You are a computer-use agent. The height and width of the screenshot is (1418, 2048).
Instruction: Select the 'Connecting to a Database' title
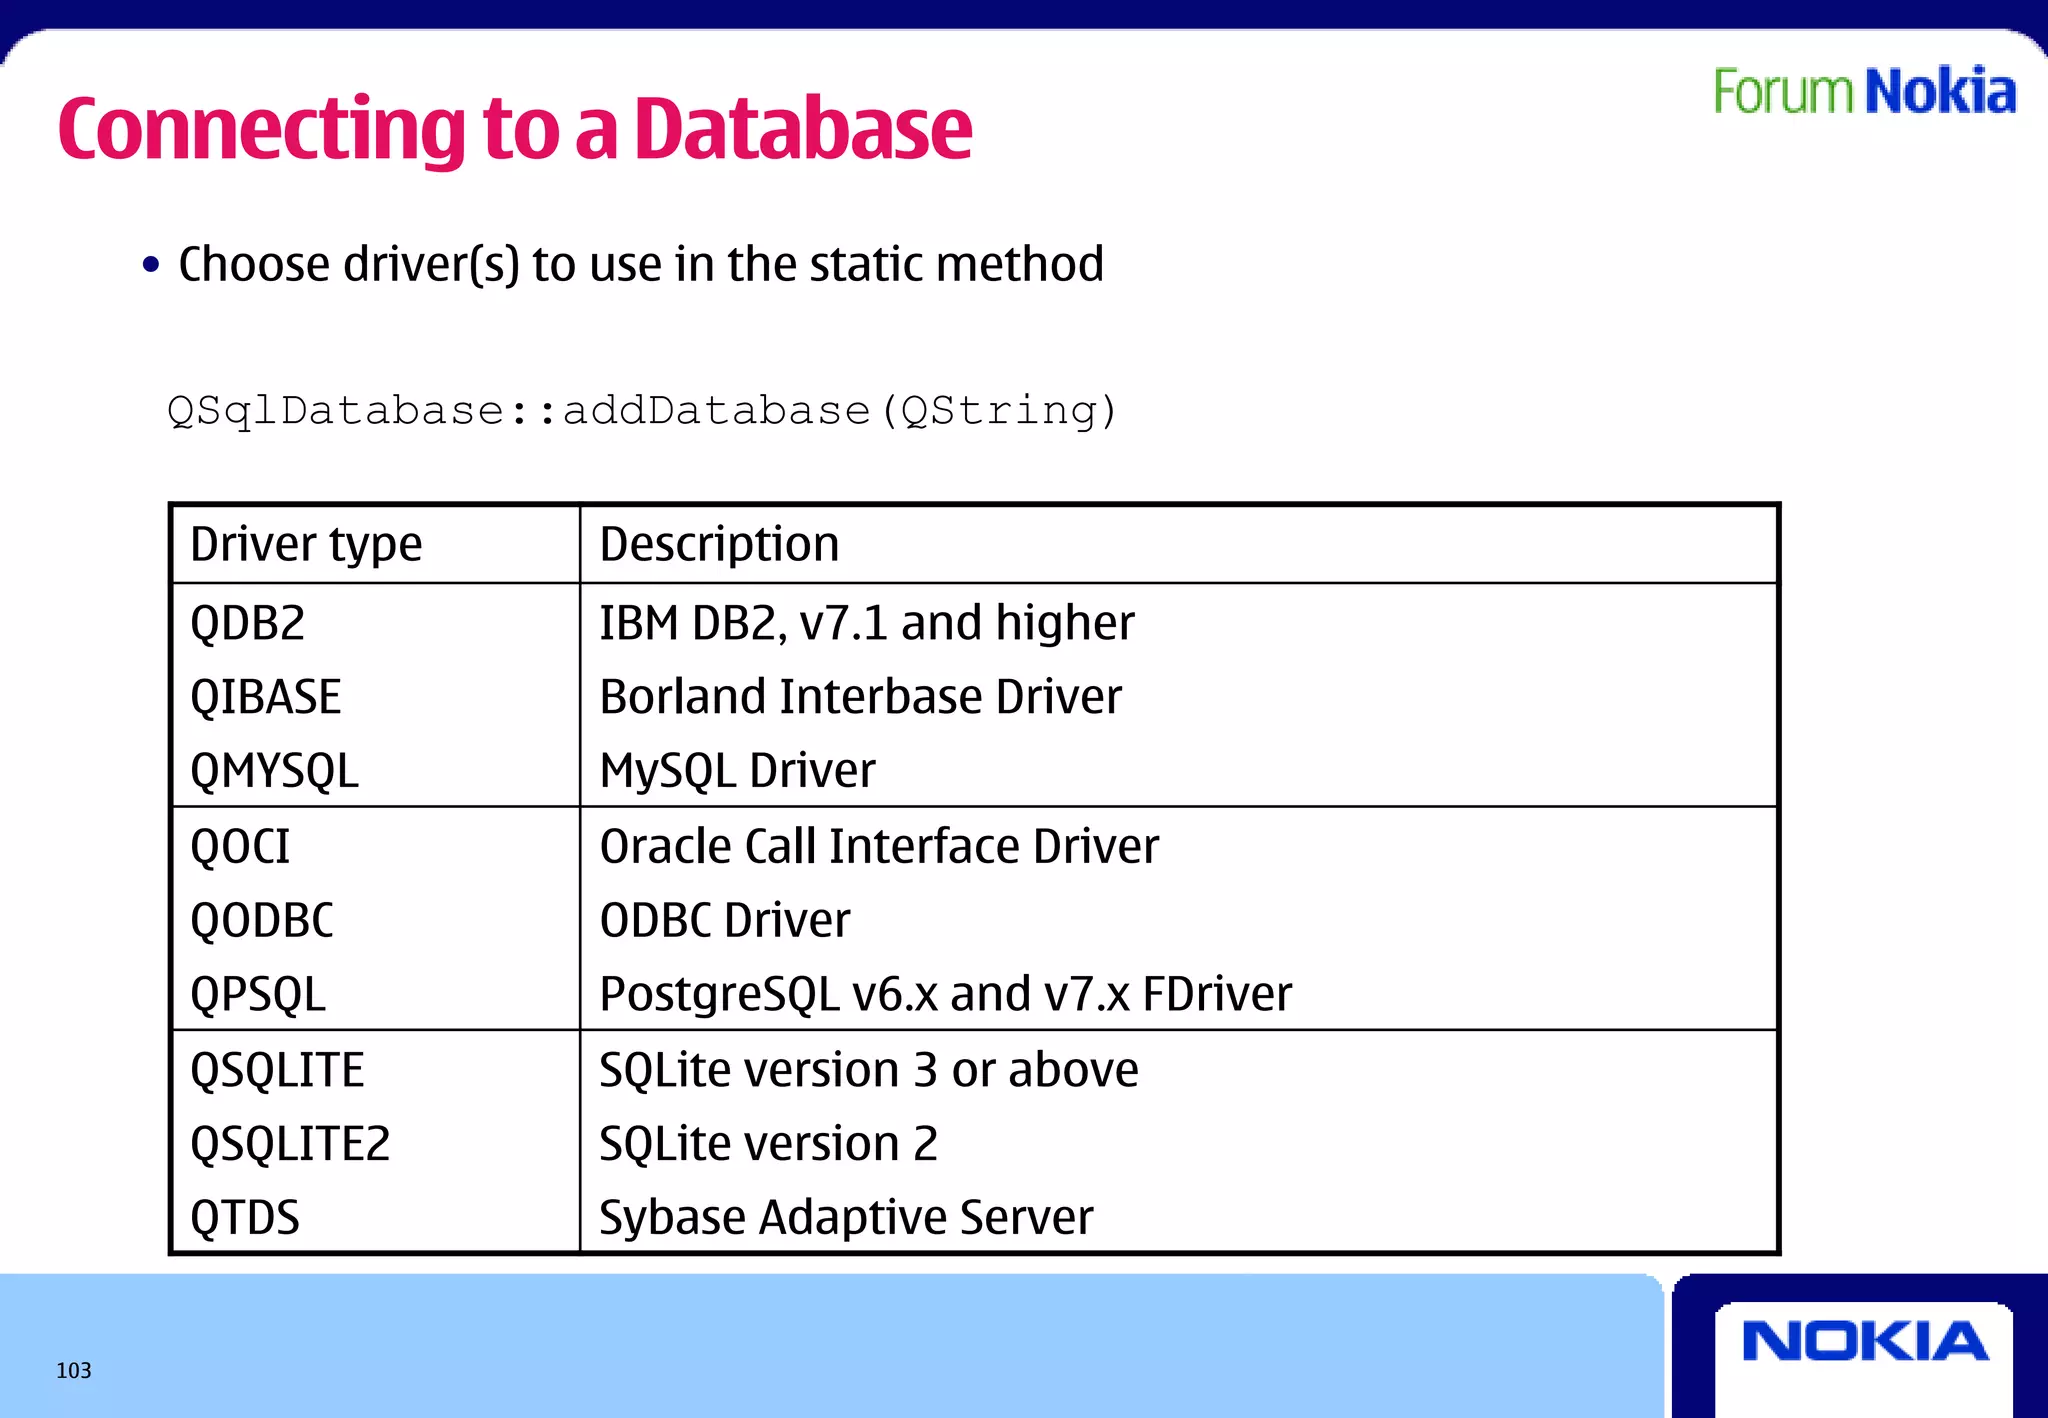pos(515,129)
